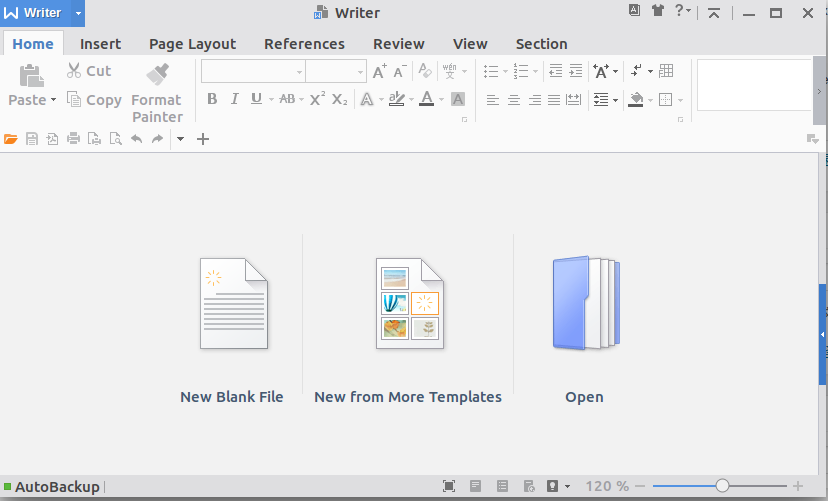
Task: Open the References tab
Action: [x=304, y=44]
